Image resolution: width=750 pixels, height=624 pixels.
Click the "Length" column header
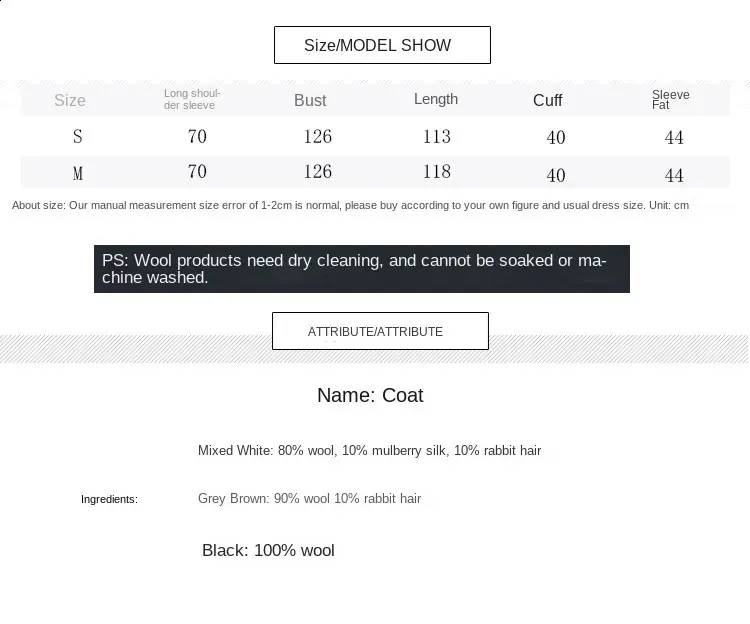click(436, 99)
